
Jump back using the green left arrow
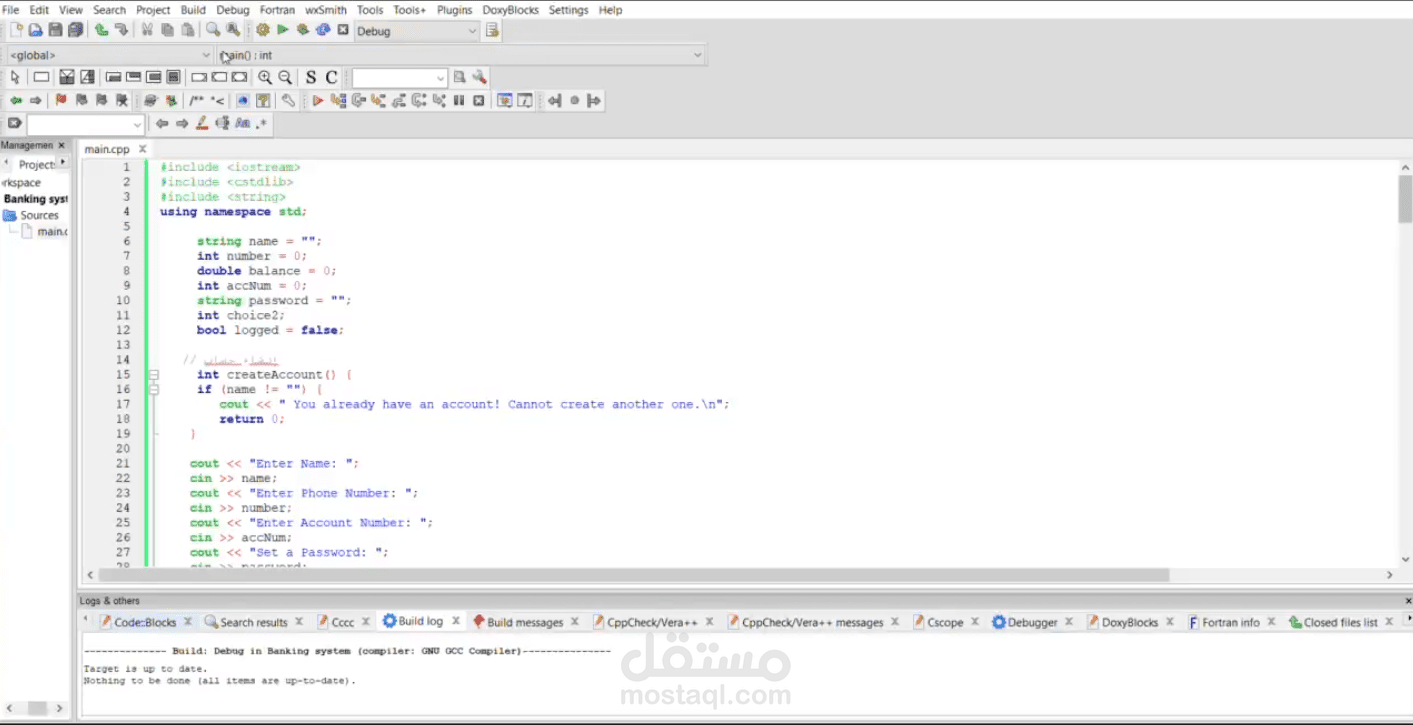(x=16, y=100)
